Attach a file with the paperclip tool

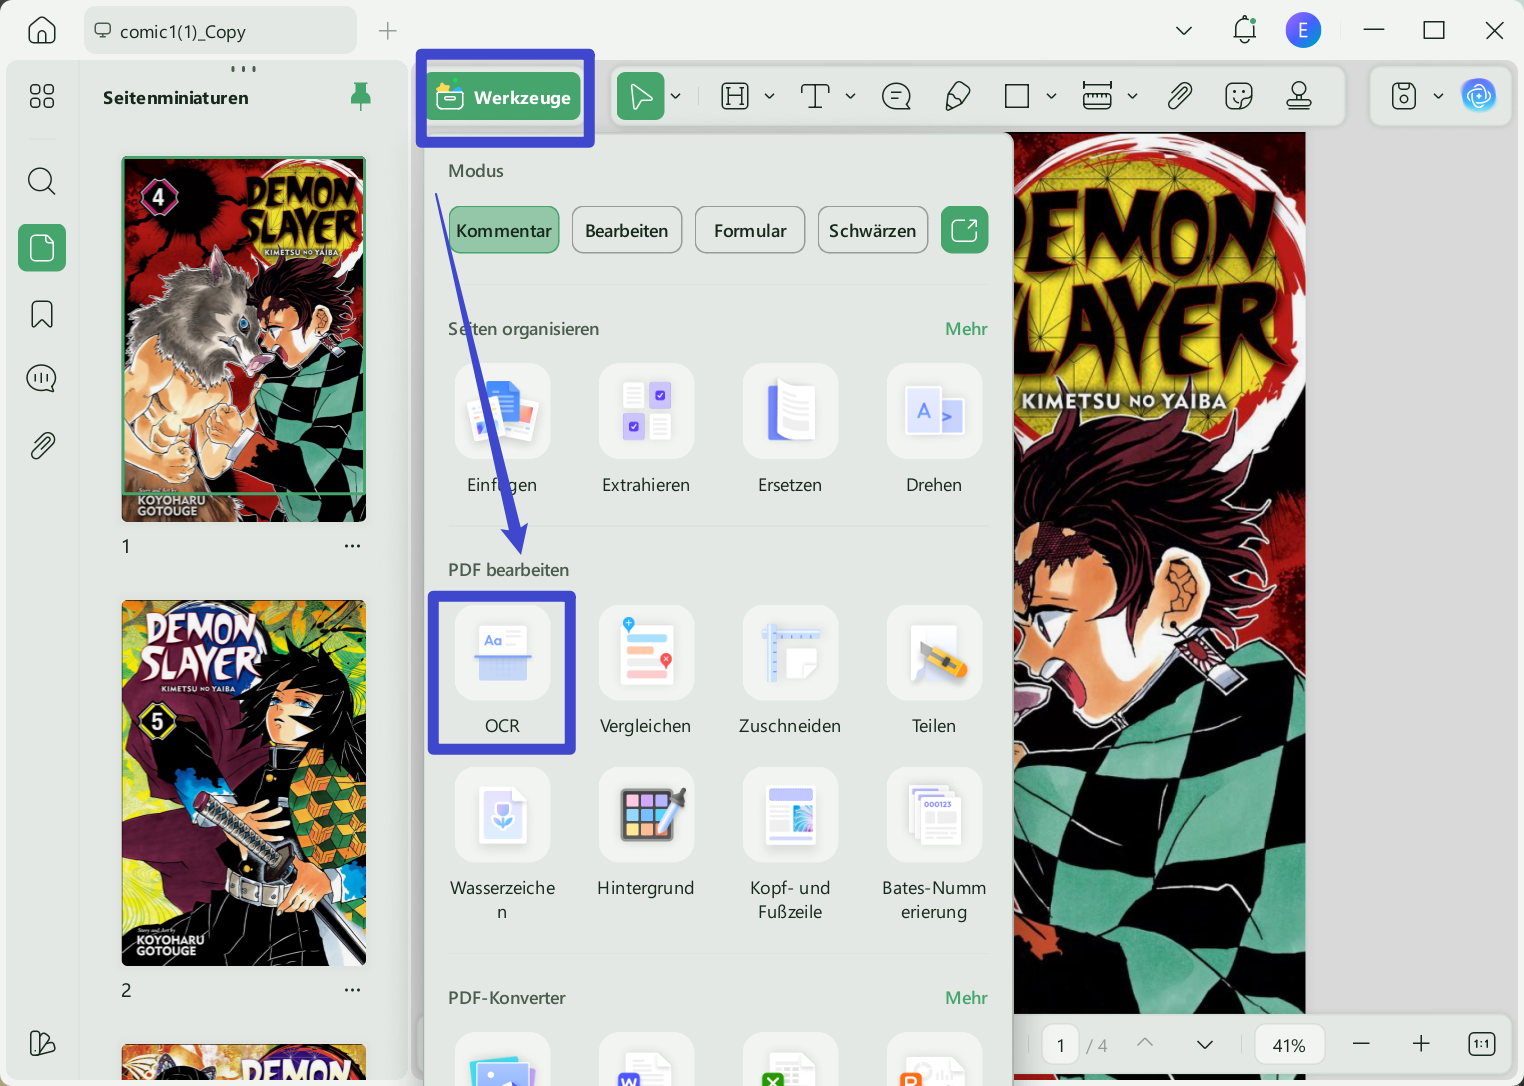tap(1180, 96)
